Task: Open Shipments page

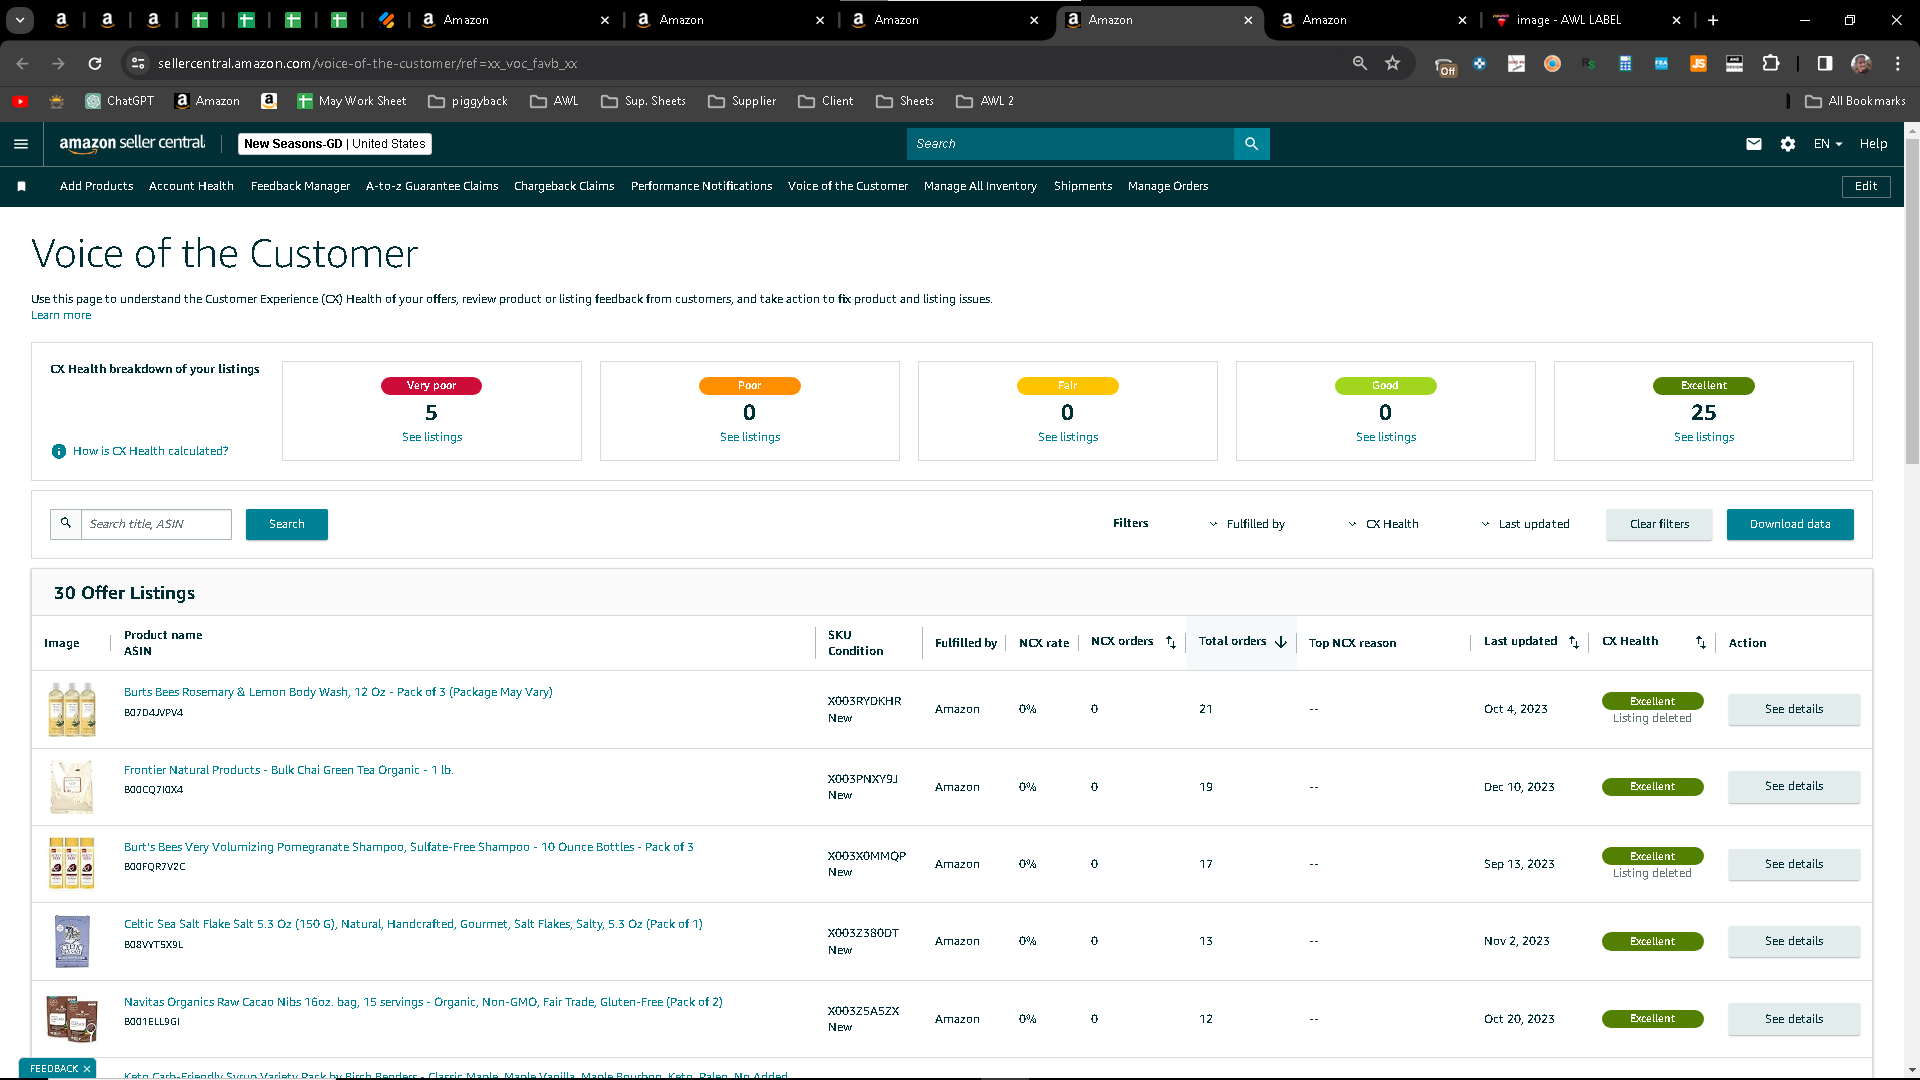Action: tap(1083, 186)
